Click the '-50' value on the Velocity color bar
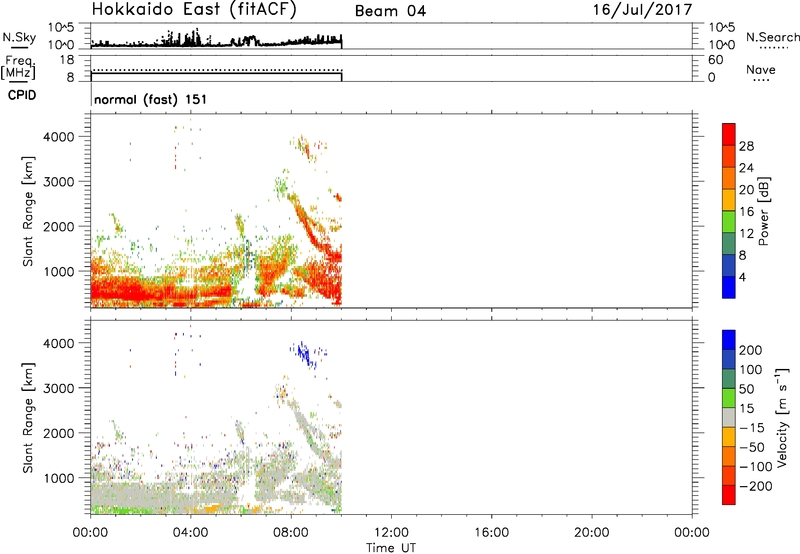The height and width of the screenshot is (554, 800). coord(752,447)
